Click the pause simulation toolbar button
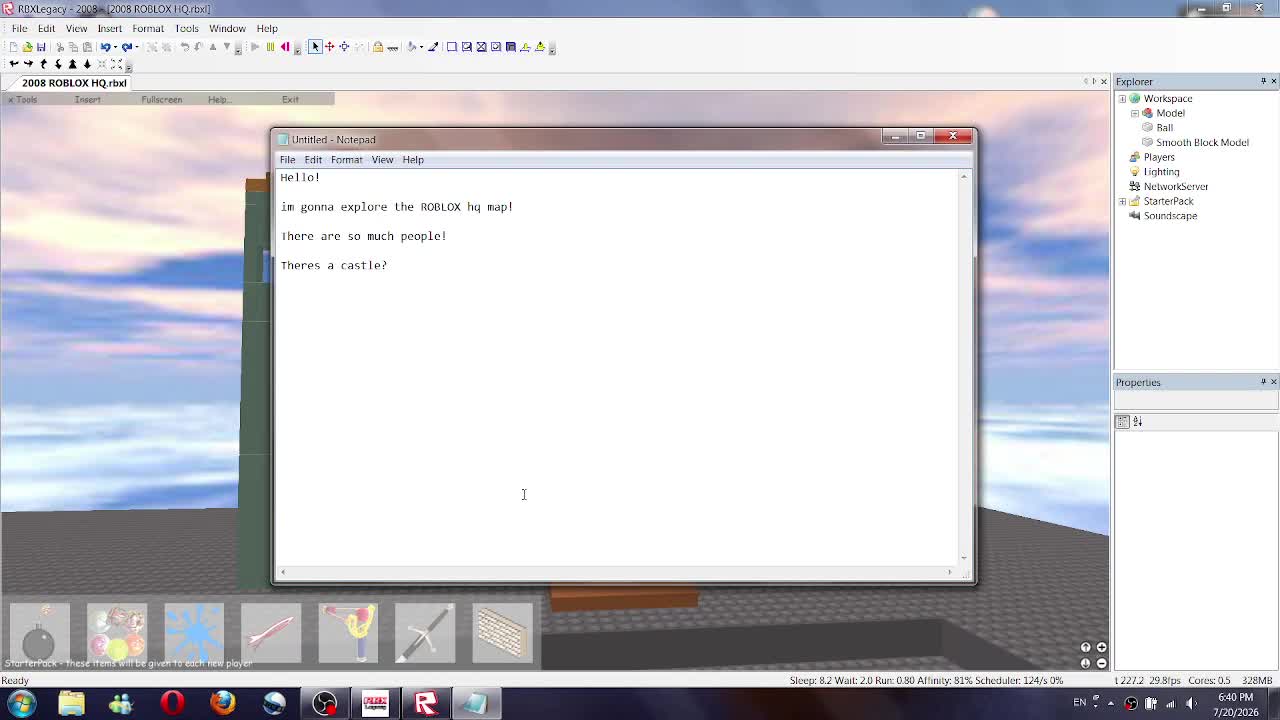 [x=270, y=46]
